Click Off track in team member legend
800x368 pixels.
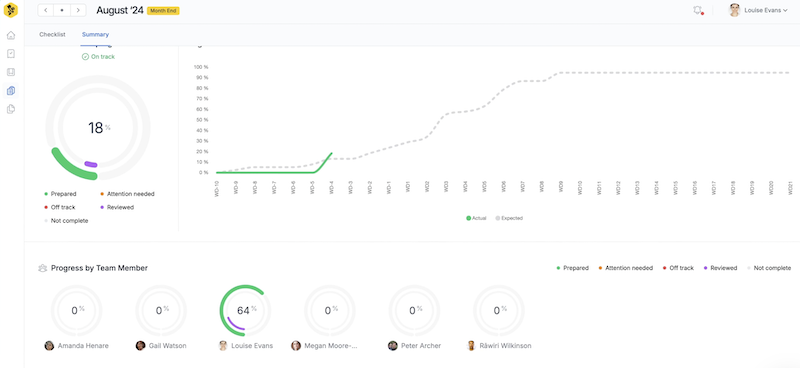click(678, 268)
